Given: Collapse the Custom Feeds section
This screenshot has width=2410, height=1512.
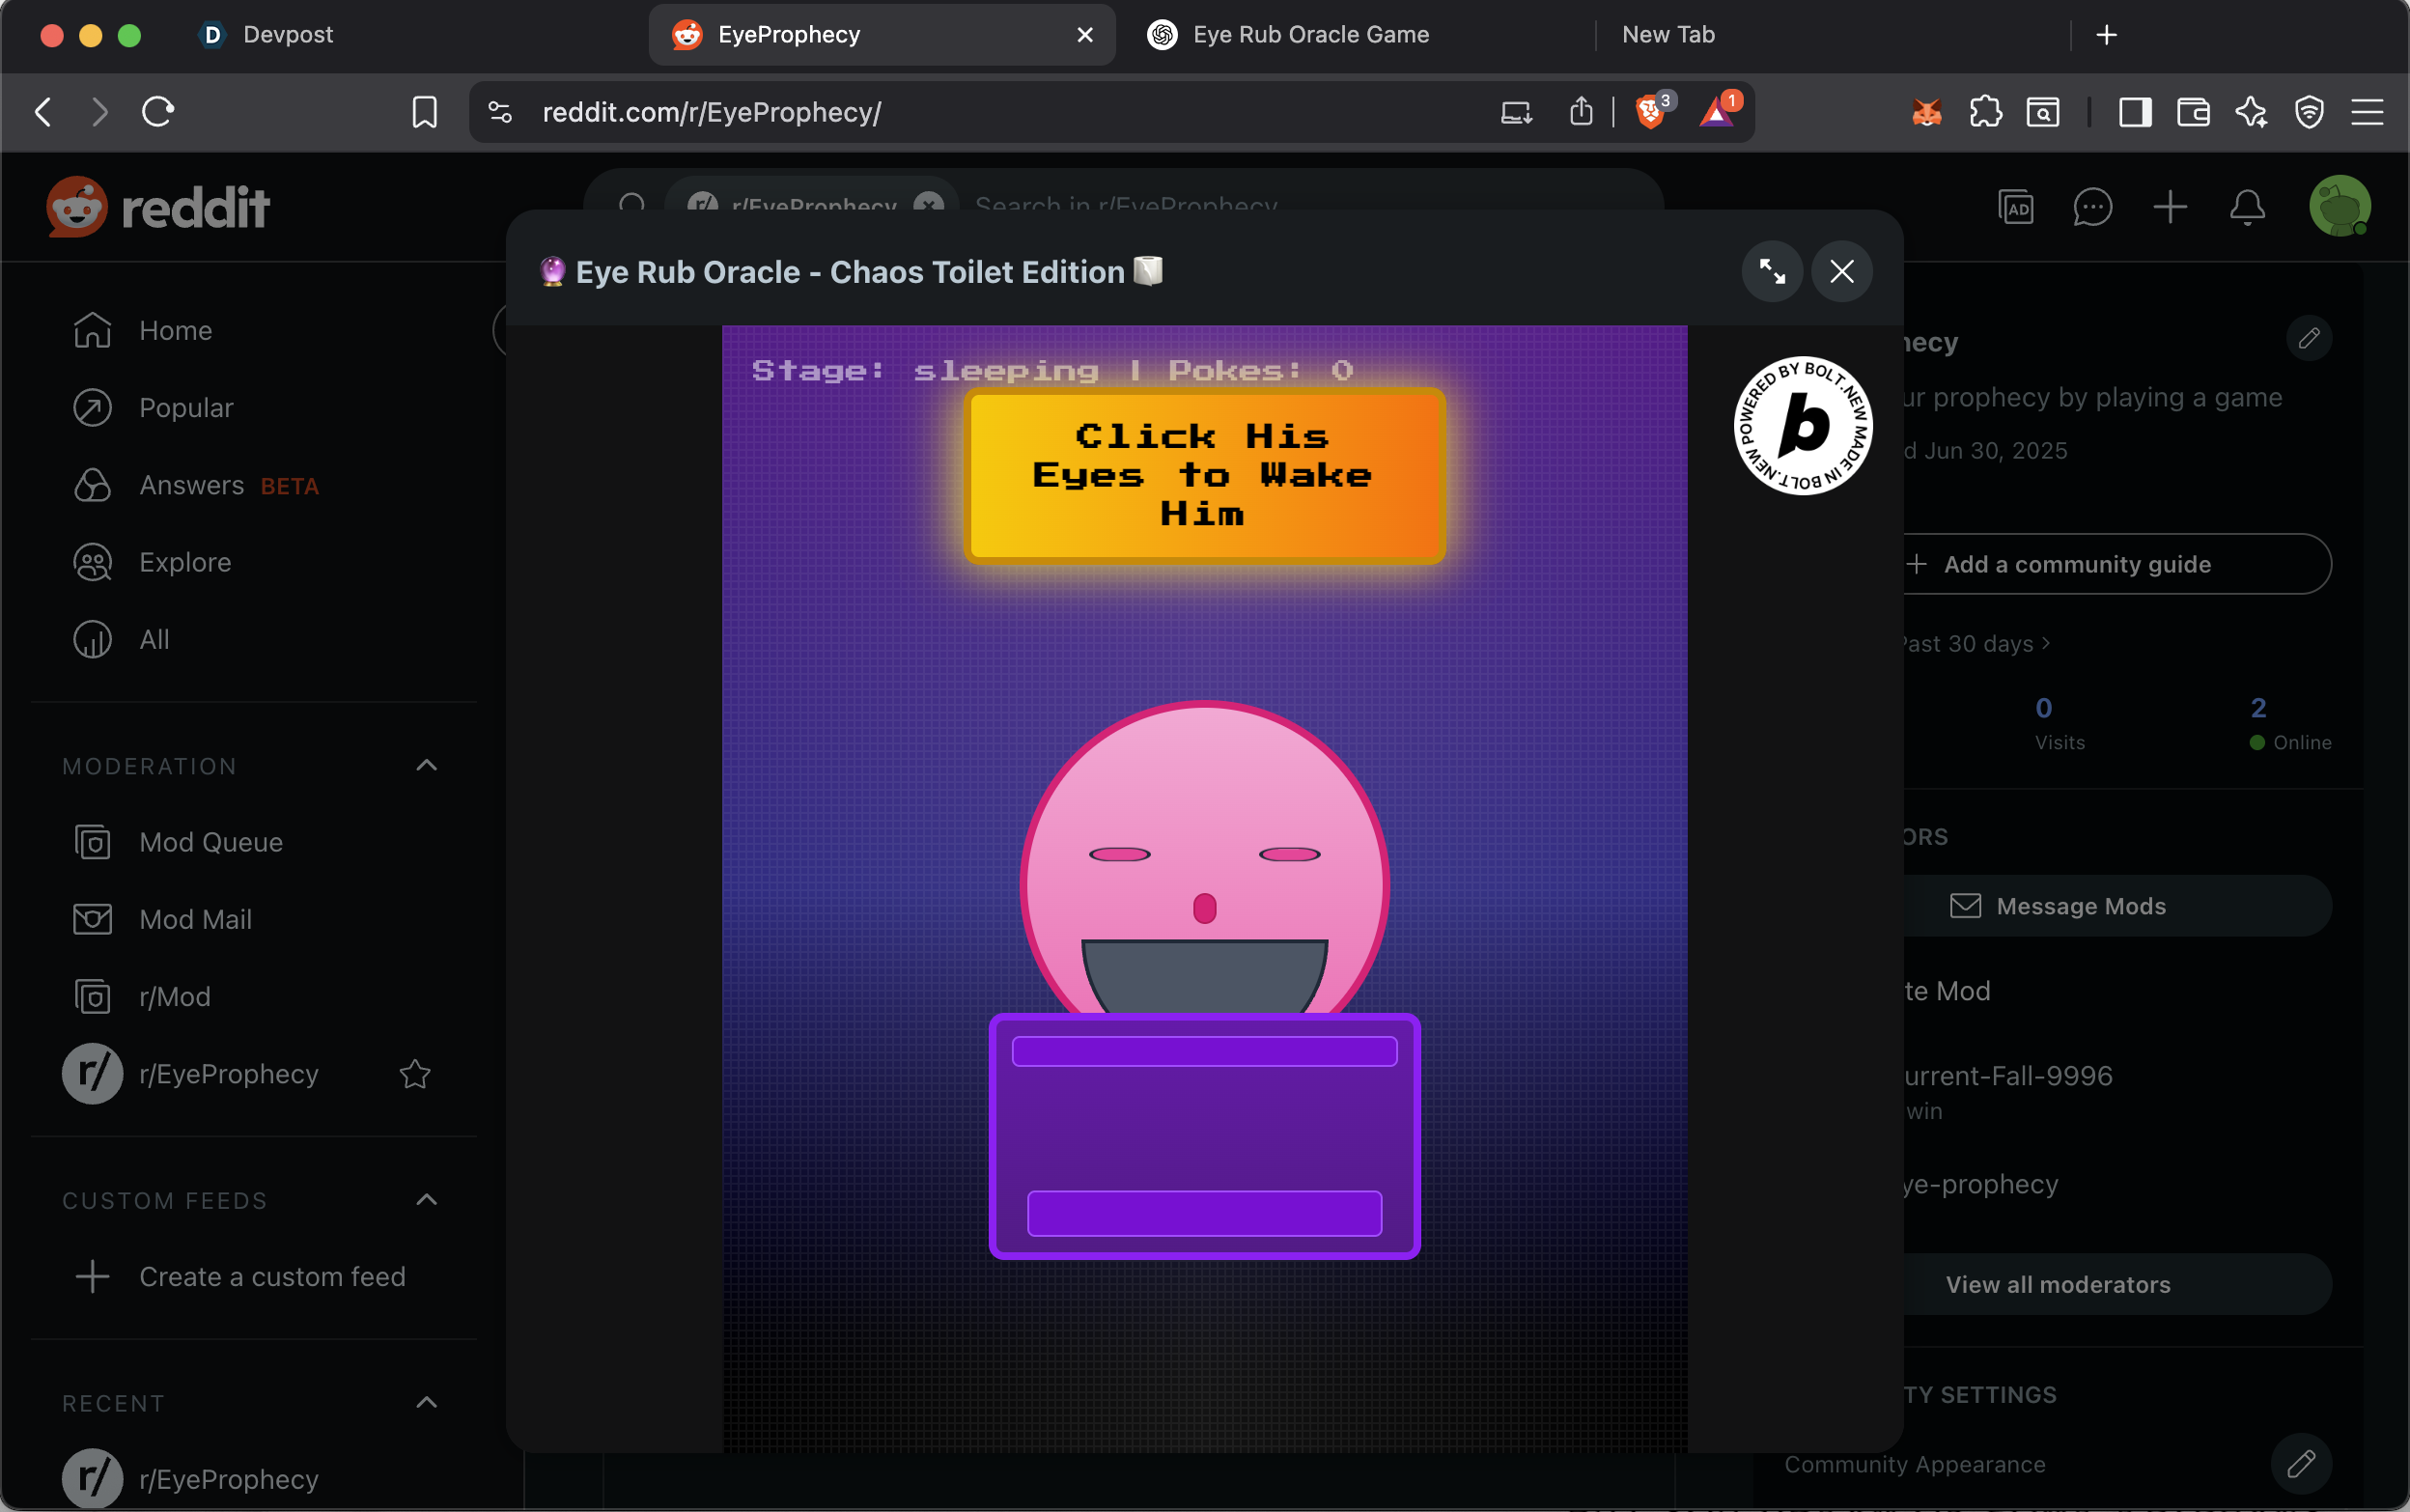Looking at the screenshot, I should click(426, 1200).
